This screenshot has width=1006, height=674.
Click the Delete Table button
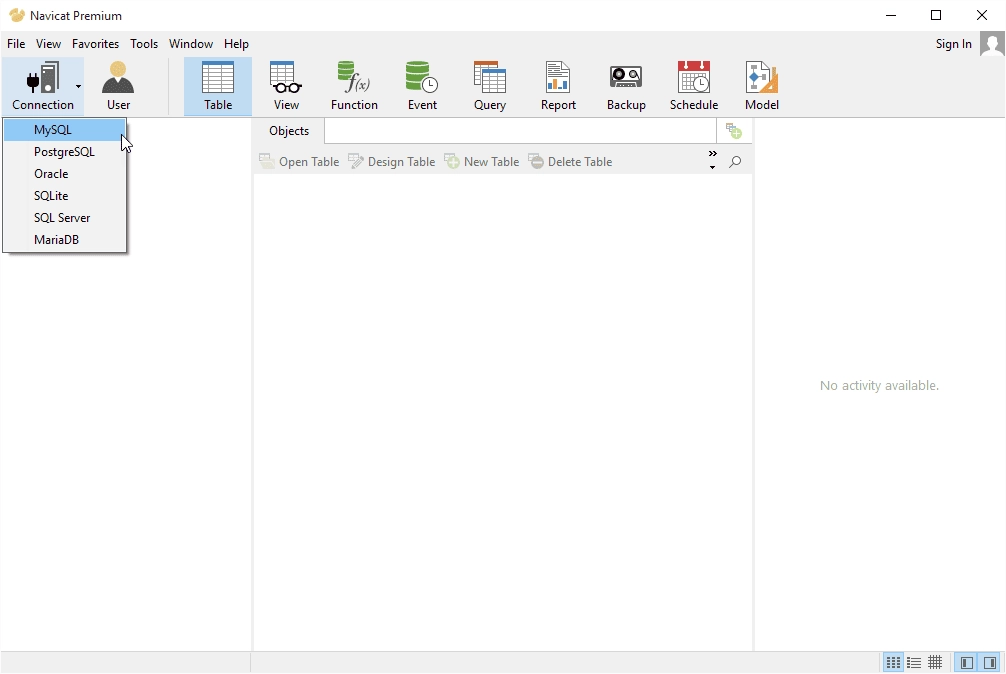(570, 162)
